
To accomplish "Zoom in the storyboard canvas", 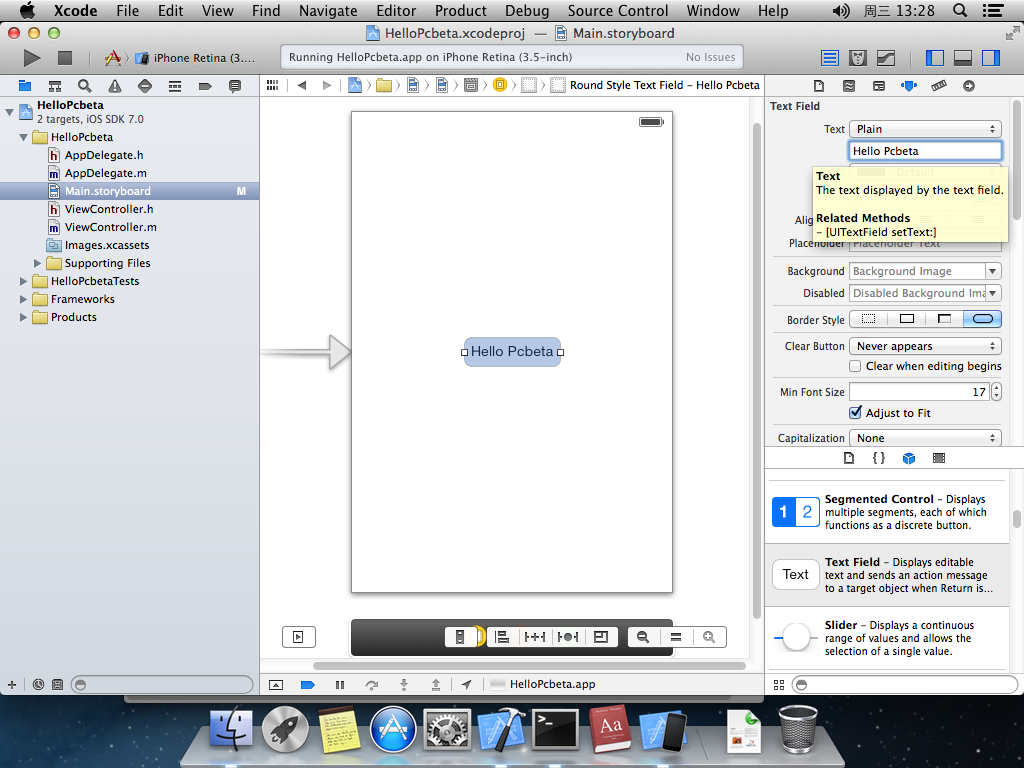I will tap(709, 637).
